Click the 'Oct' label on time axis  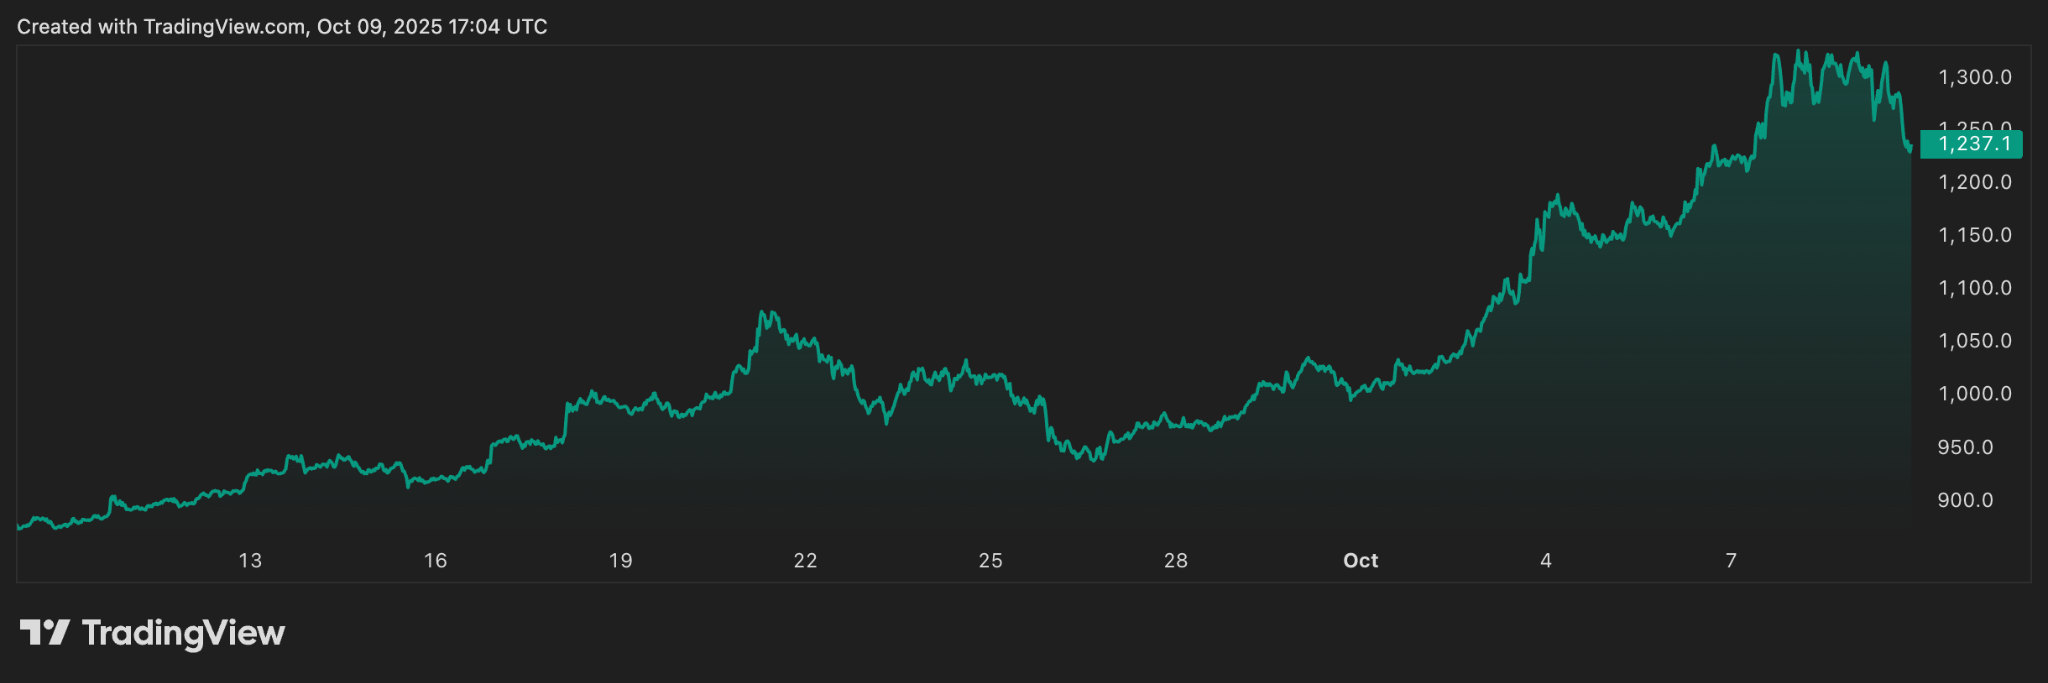click(x=1360, y=561)
